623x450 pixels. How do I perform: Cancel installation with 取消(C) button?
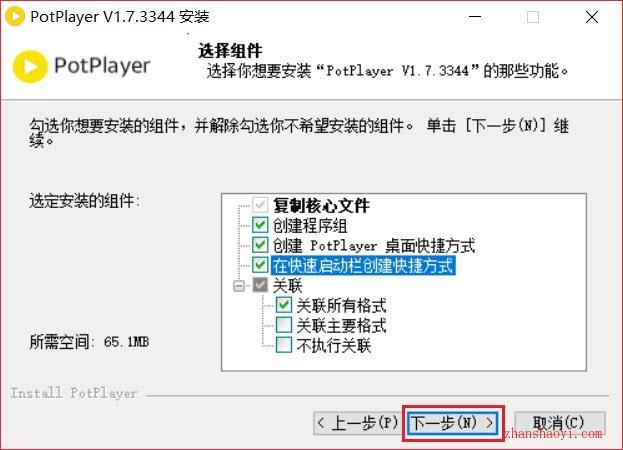tap(559, 423)
